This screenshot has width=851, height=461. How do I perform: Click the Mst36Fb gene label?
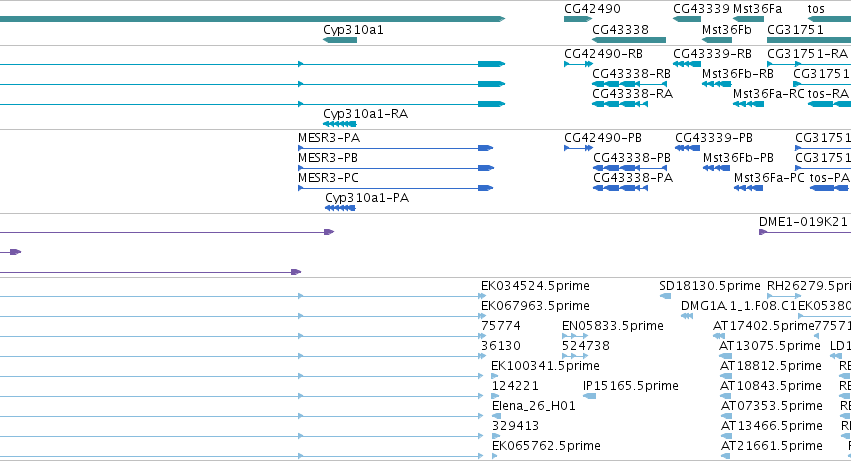pos(726,30)
